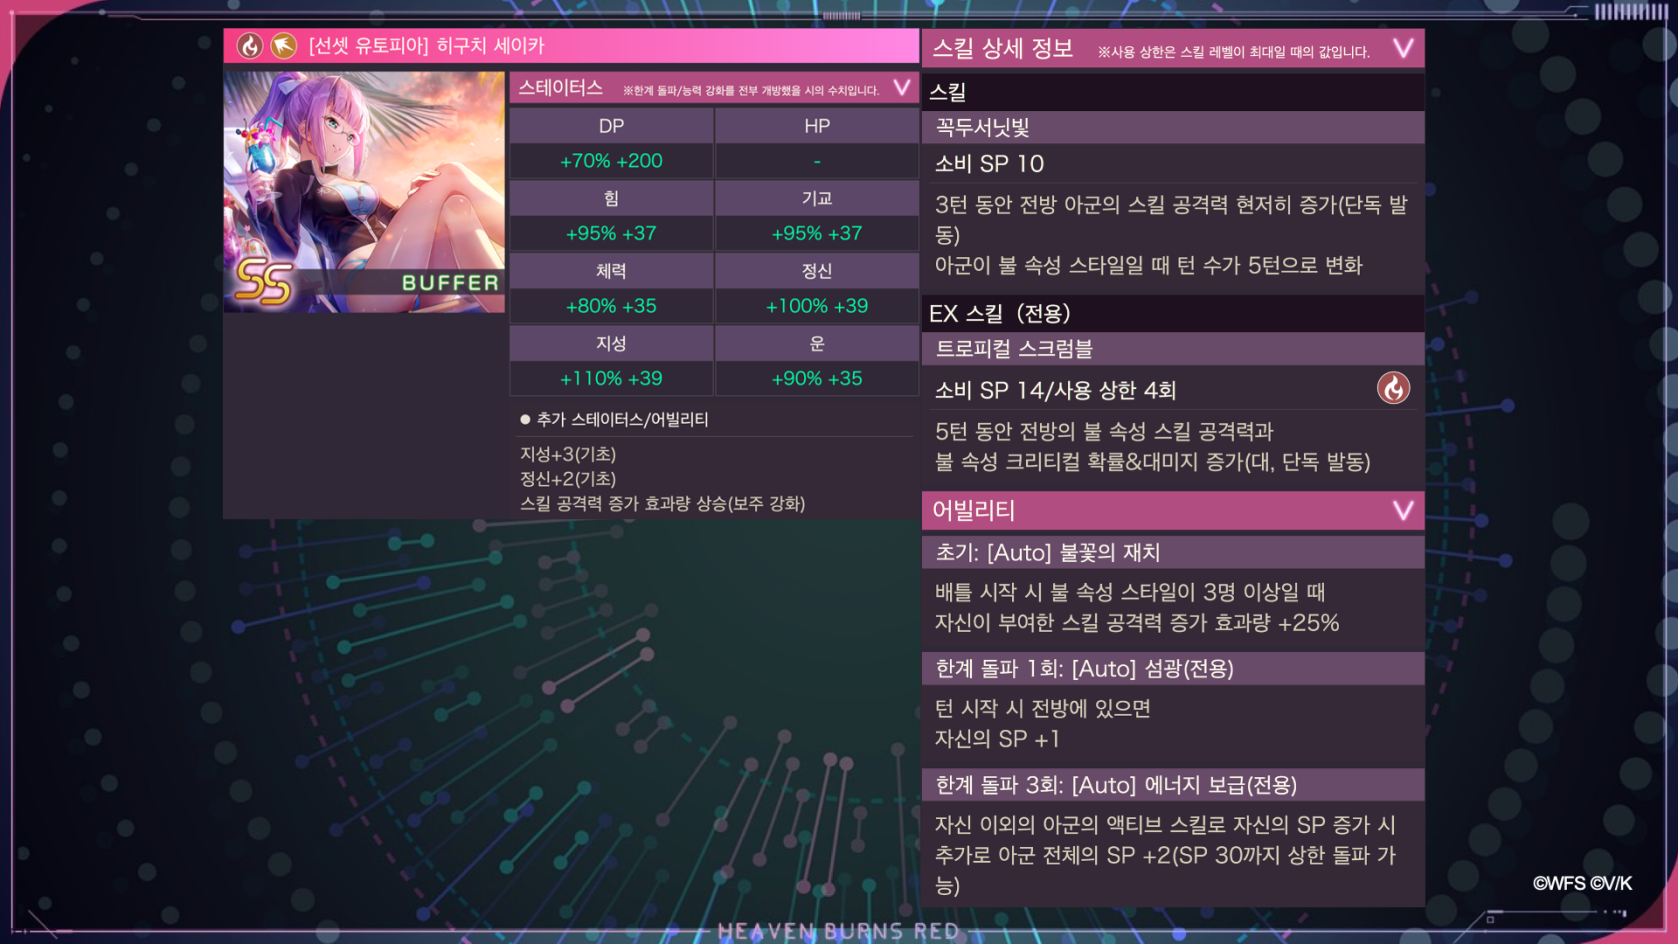The width and height of the screenshot is (1678, 944).
Task: Collapse the 스테이터스 section chevron
Action: (902, 88)
